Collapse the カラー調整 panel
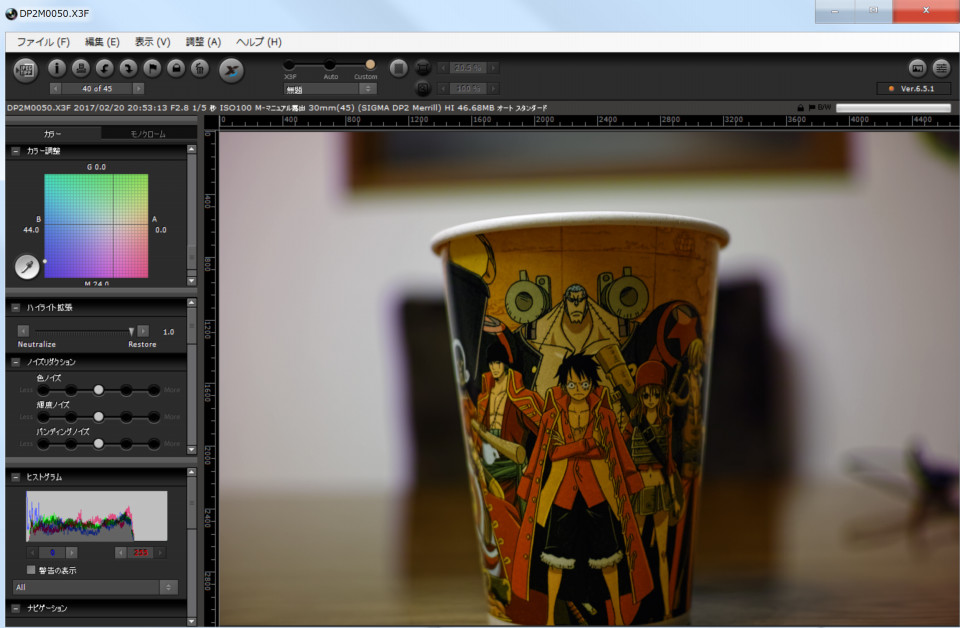 pyautogui.click(x=16, y=151)
